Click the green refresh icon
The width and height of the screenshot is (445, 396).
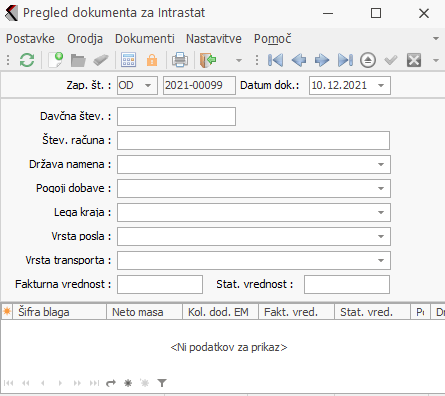pyautogui.click(x=27, y=60)
